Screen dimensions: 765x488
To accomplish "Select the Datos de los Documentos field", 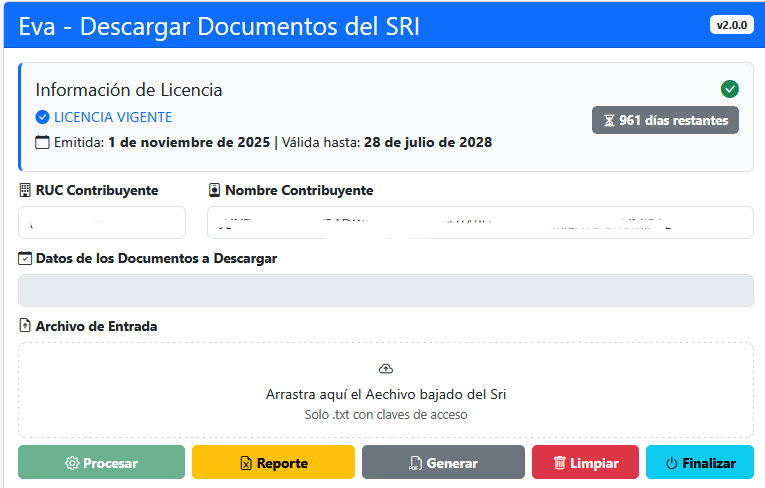I will click(x=385, y=291).
